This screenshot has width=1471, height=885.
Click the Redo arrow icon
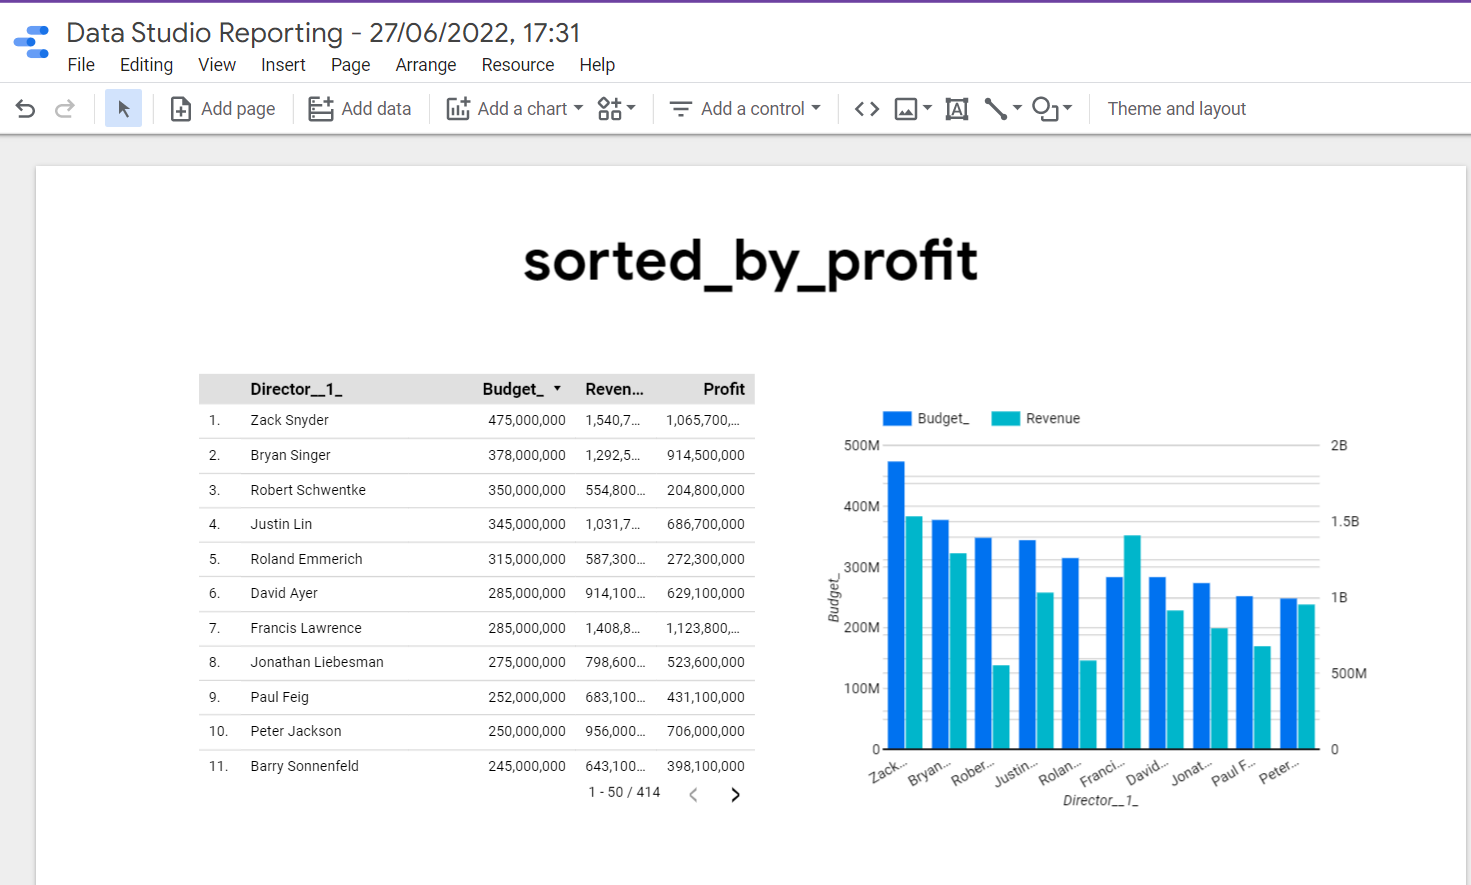click(65, 109)
